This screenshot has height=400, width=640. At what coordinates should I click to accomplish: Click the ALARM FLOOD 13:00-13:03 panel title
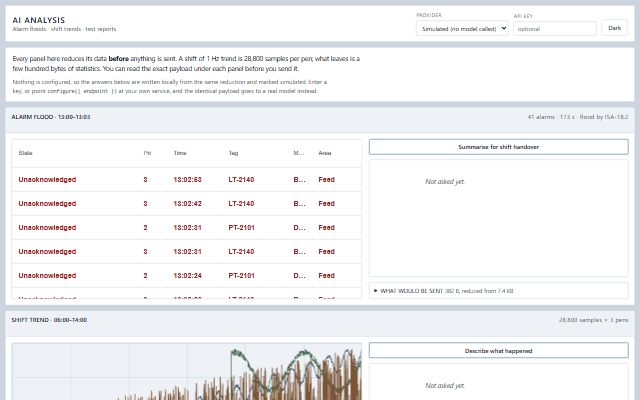pyautogui.click(x=51, y=117)
